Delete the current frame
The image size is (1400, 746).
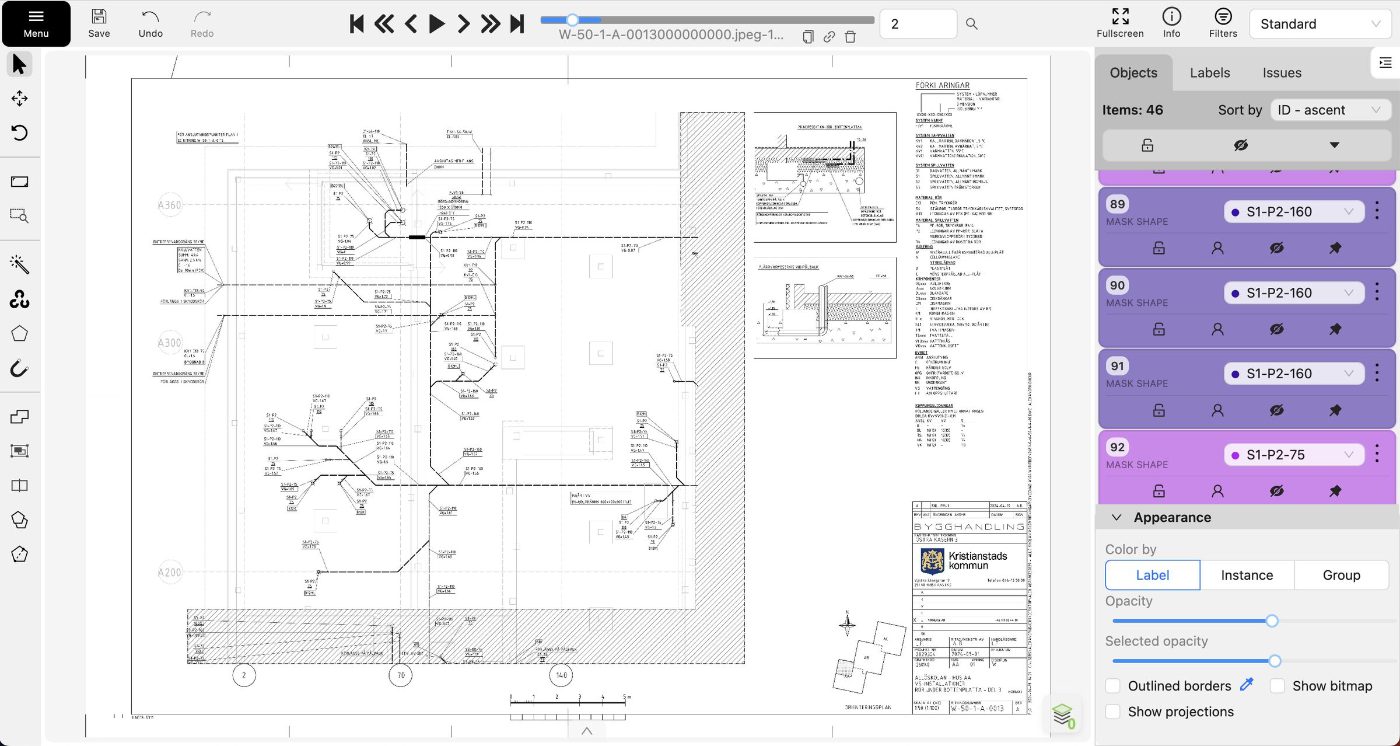pos(850,37)
